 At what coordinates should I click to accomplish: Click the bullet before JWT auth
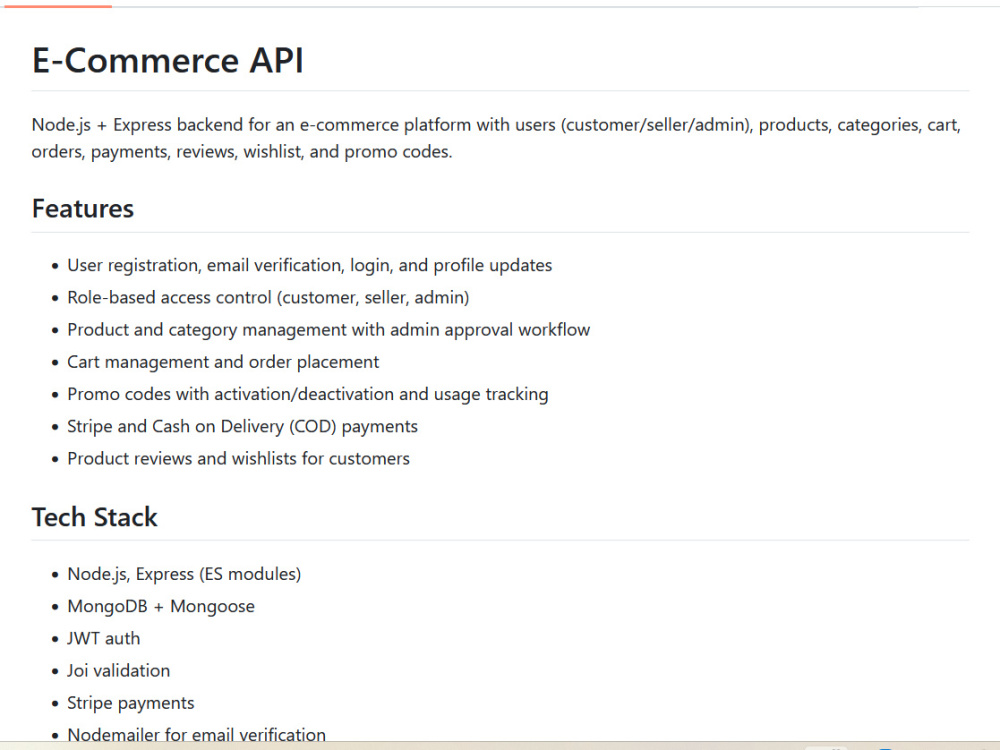coord(55,639)
